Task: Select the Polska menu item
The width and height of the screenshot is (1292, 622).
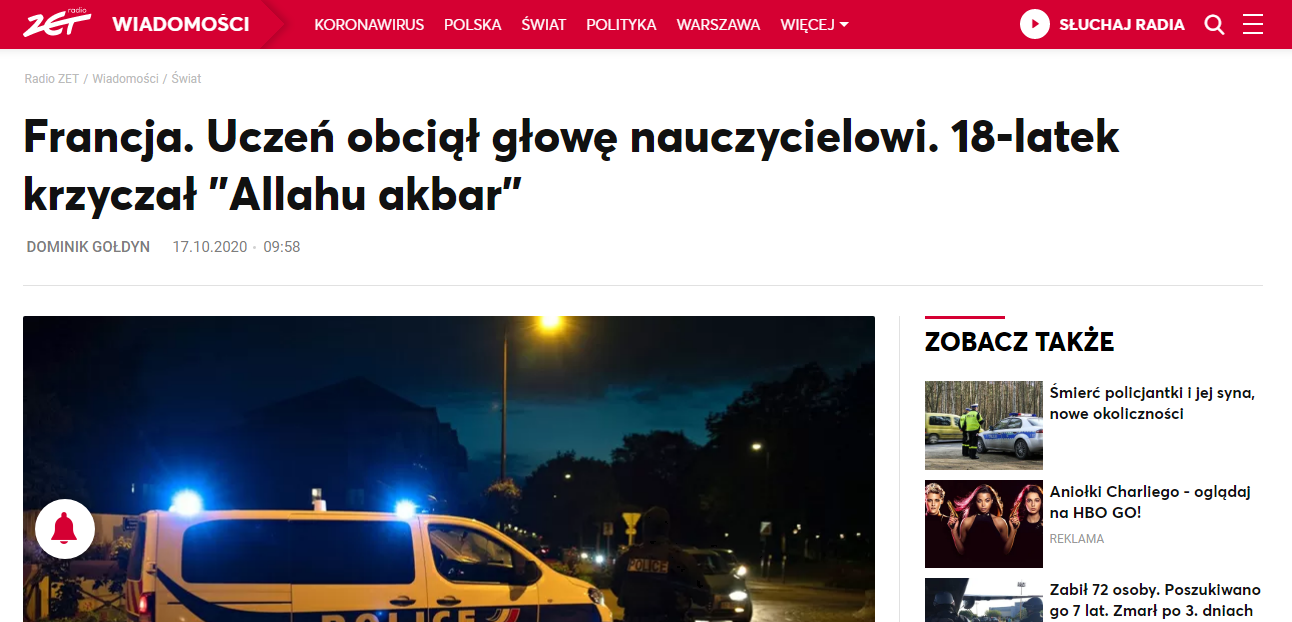Action: 473,25
